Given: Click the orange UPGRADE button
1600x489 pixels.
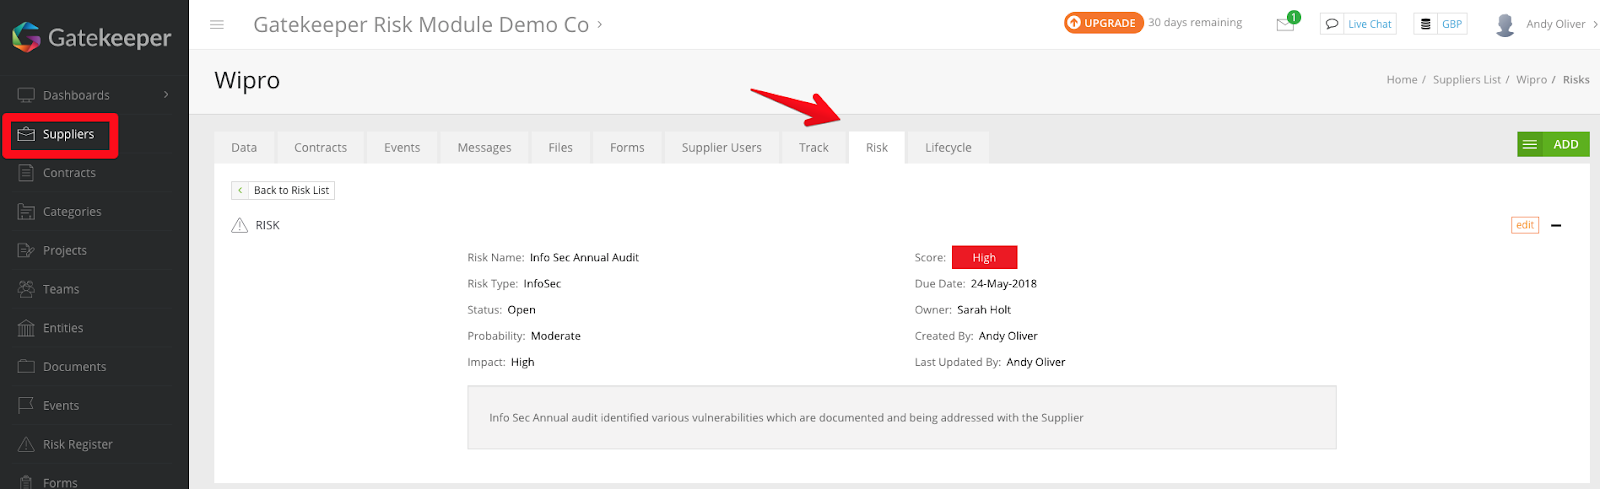Looking at the screenshot, I should point(1103,23).
